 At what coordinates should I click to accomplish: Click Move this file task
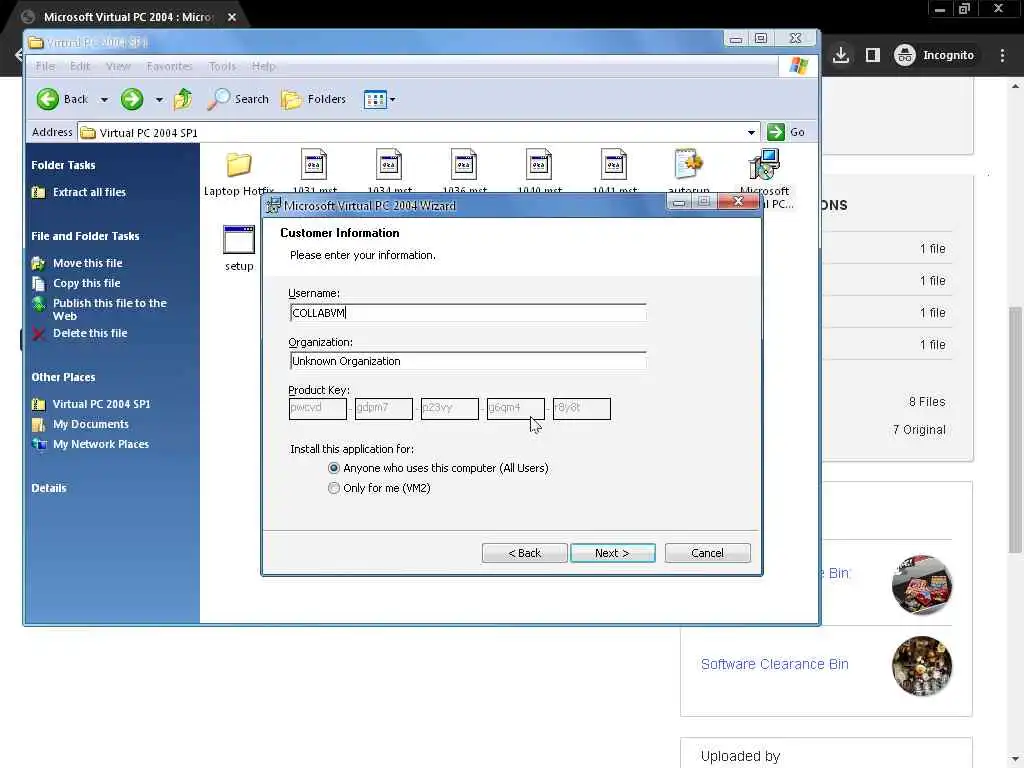(x=88, y=263)
